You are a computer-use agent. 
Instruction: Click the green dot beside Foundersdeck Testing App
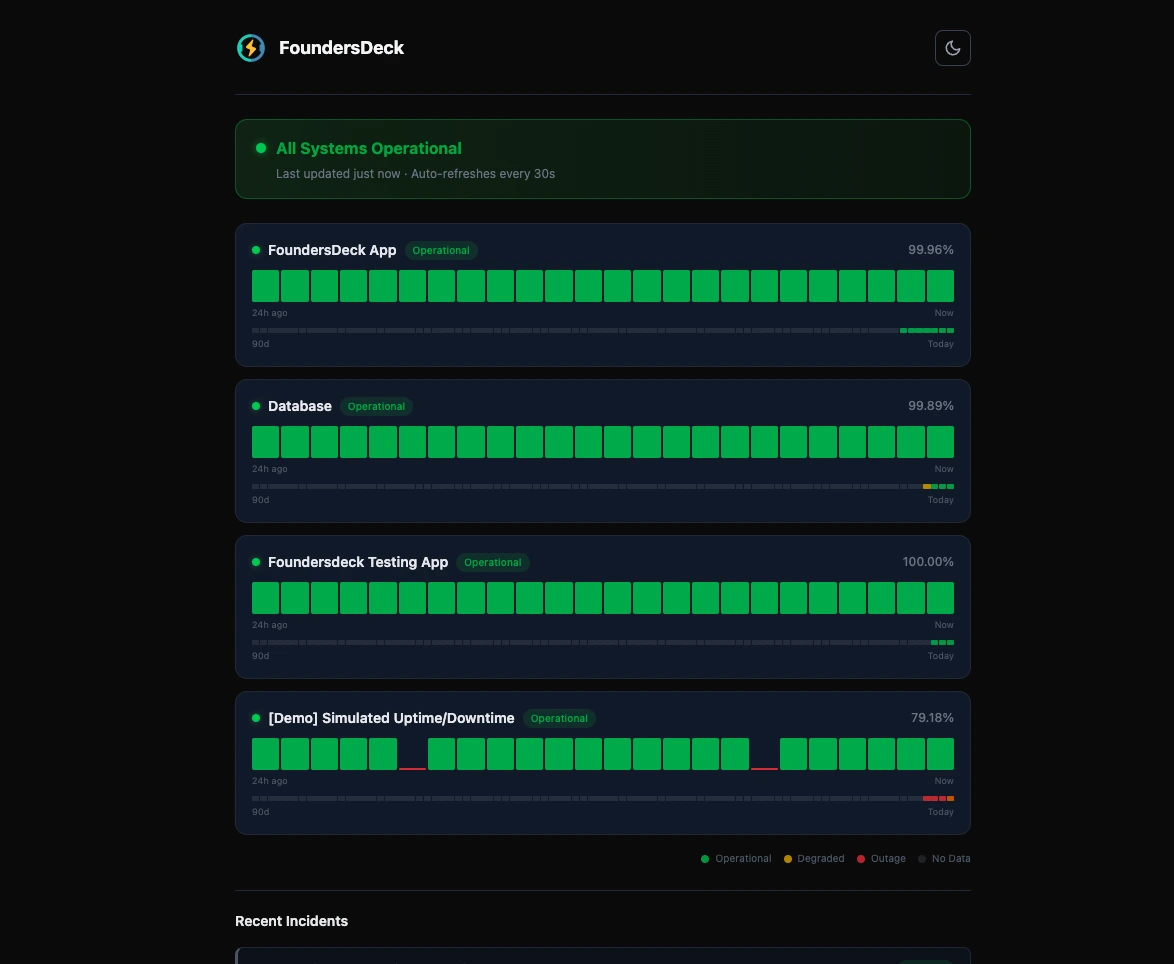[x=256, y=562]
